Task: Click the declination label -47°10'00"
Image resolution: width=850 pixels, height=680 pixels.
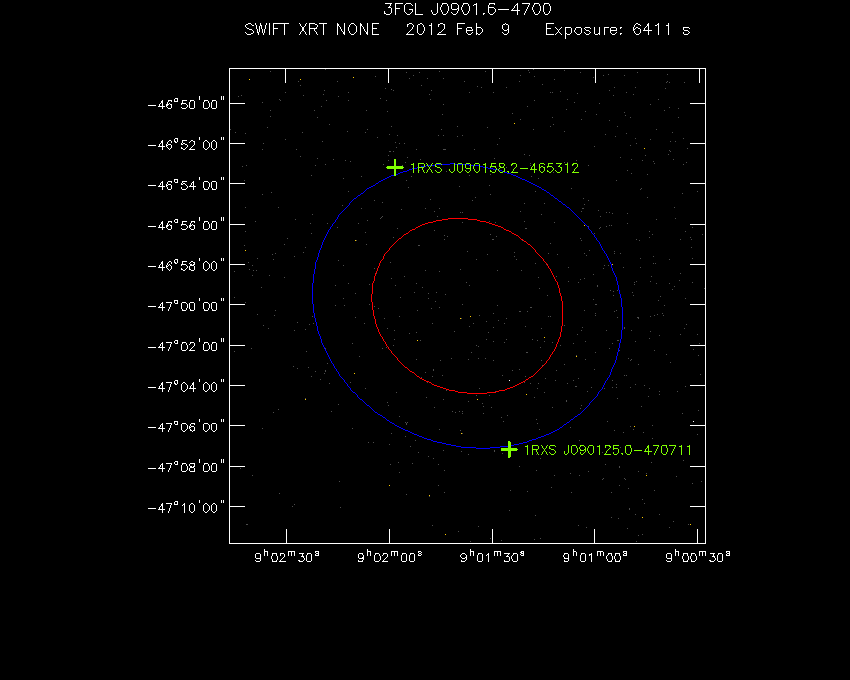Action: [x=186, y=508]
